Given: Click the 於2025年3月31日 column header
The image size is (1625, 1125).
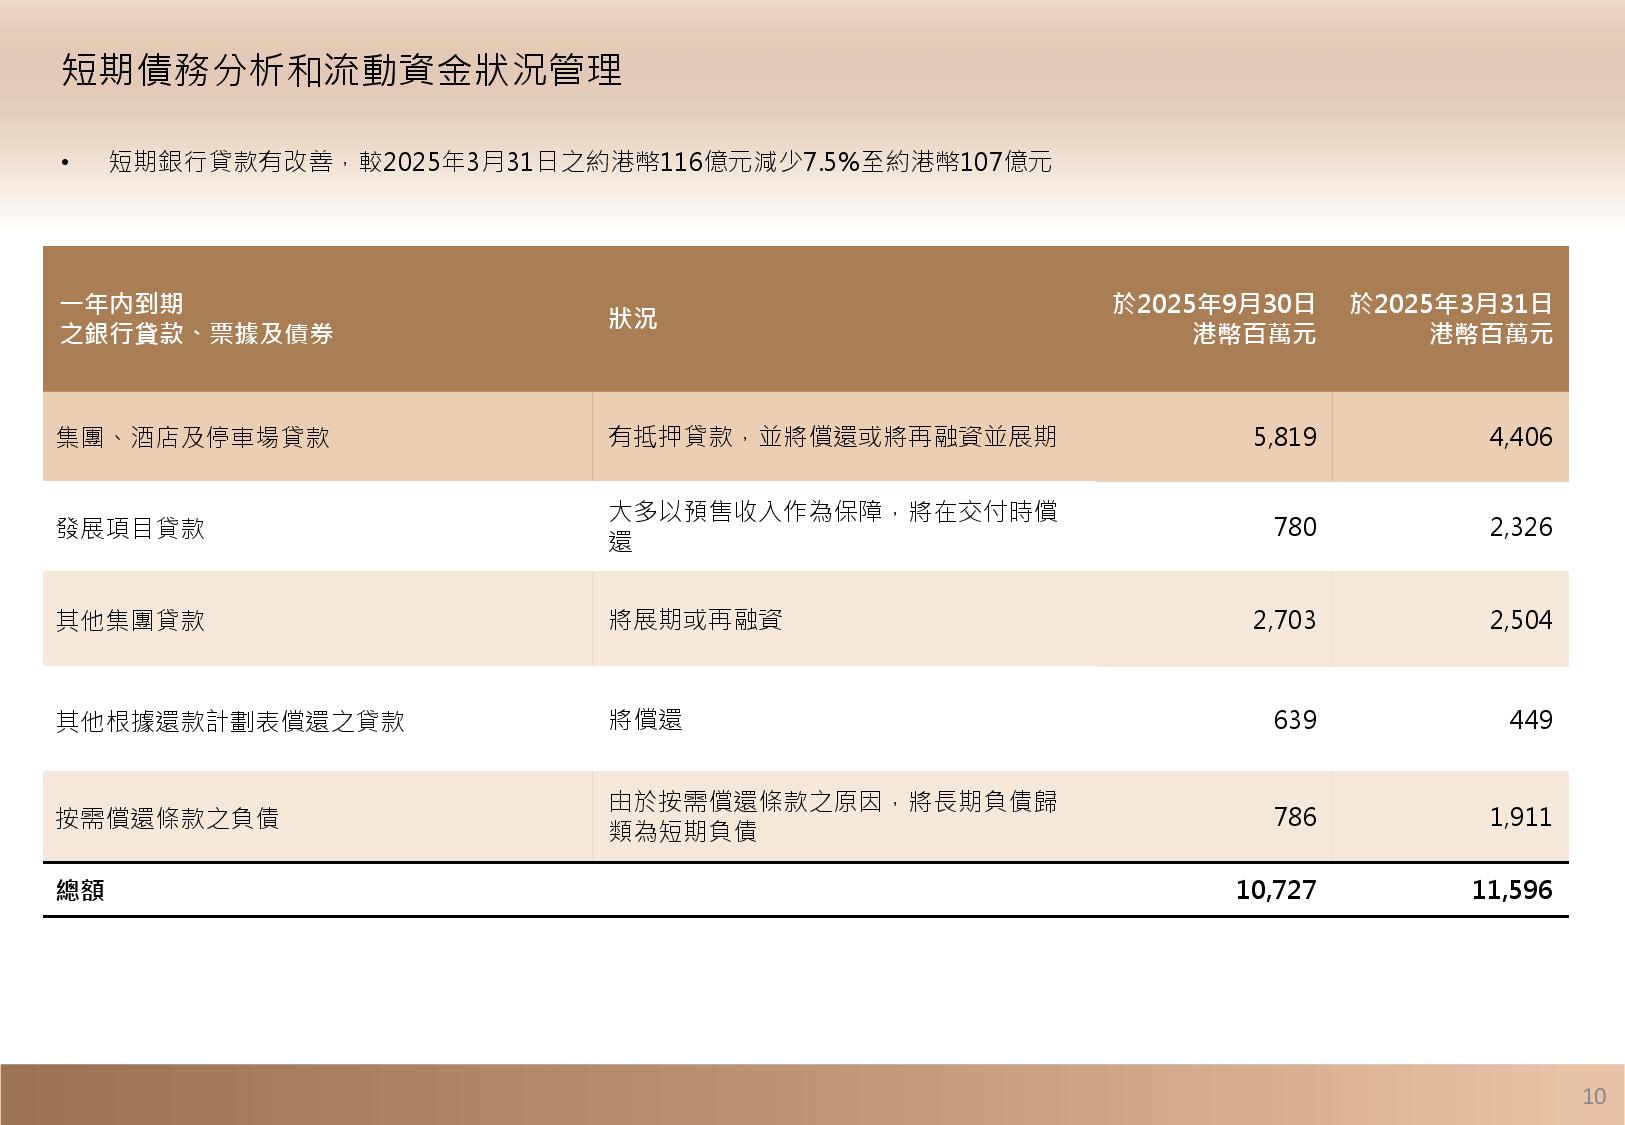Looking at the screenshot, I should 1451,318.
